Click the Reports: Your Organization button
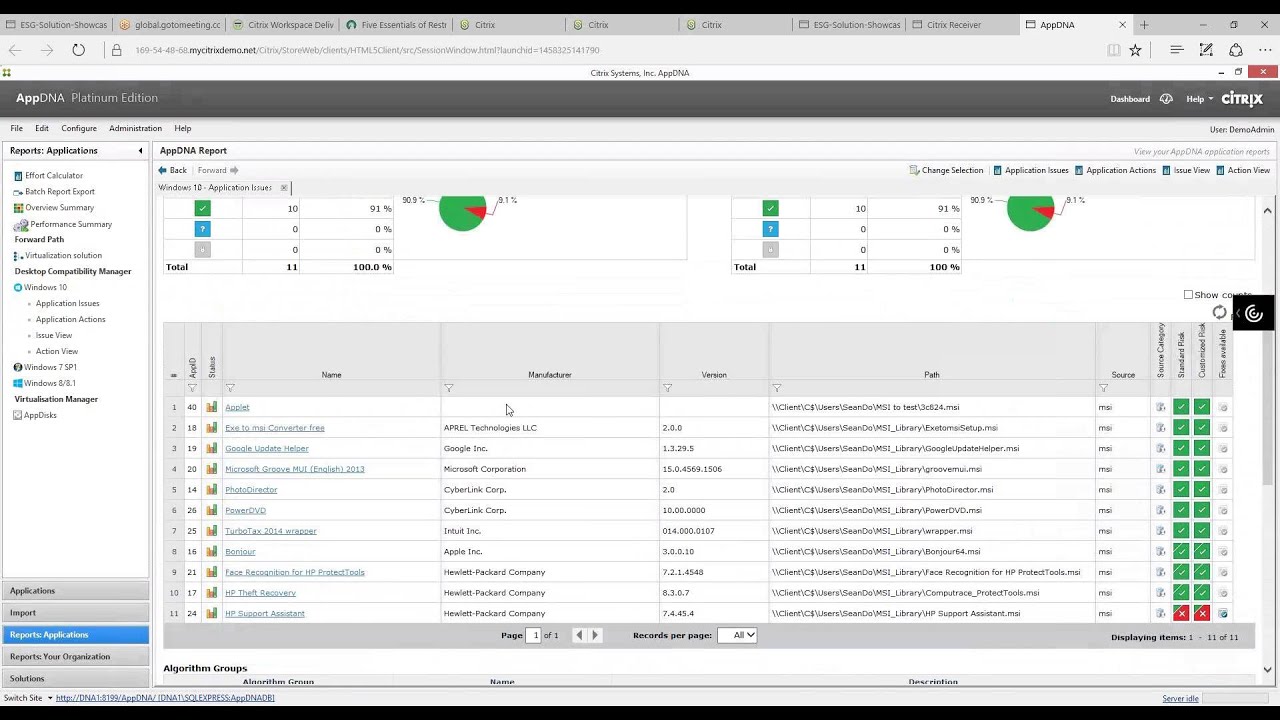The width and height of the screenshot is (1280, 720). (x=75, y=657)
